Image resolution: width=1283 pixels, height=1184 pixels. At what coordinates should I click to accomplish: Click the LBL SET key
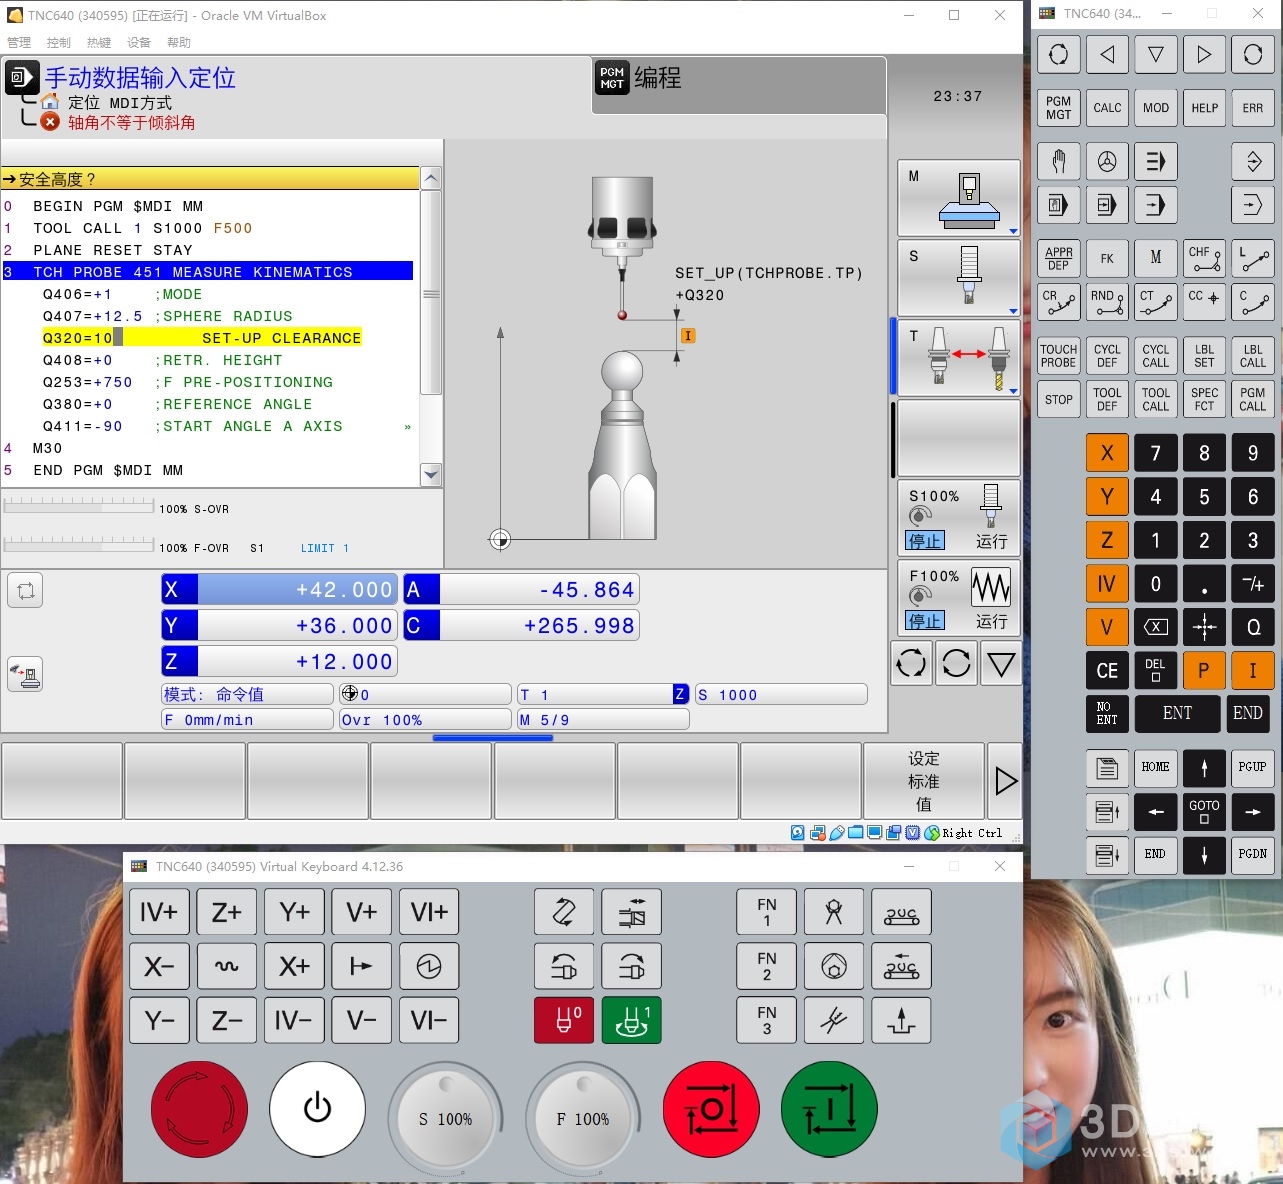pos(1204,356)
